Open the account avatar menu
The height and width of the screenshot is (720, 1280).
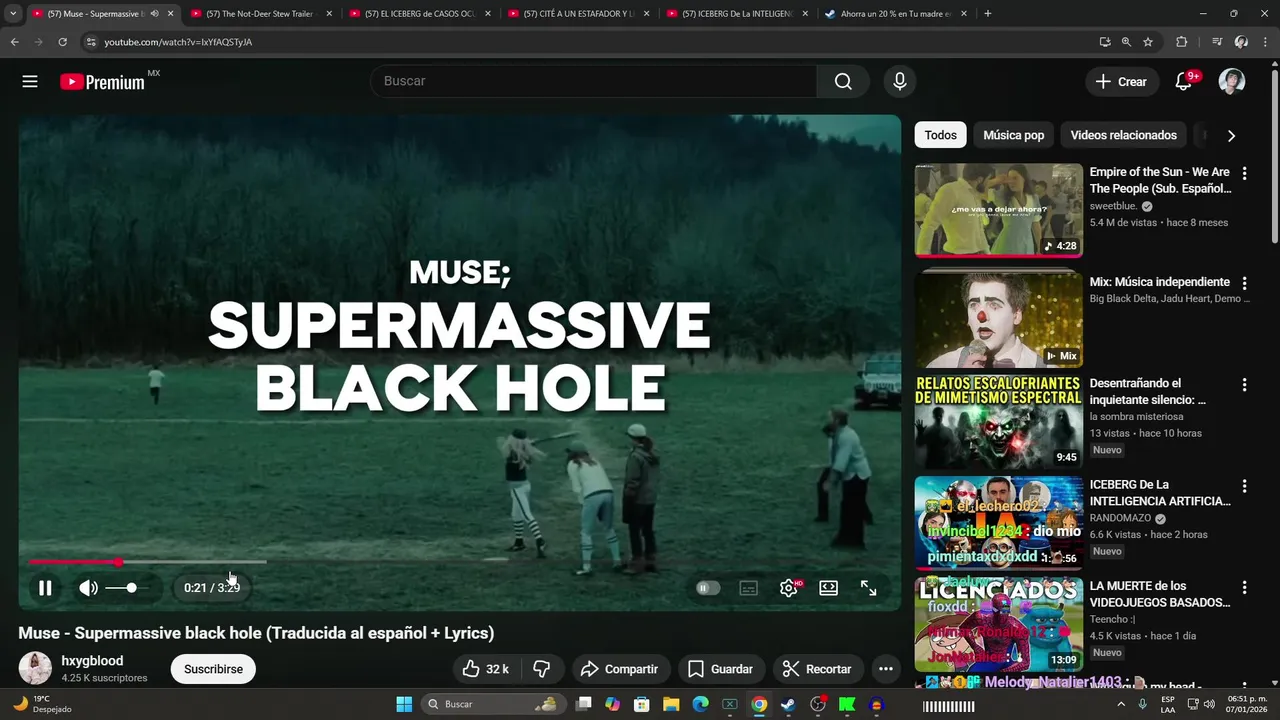1232,82
